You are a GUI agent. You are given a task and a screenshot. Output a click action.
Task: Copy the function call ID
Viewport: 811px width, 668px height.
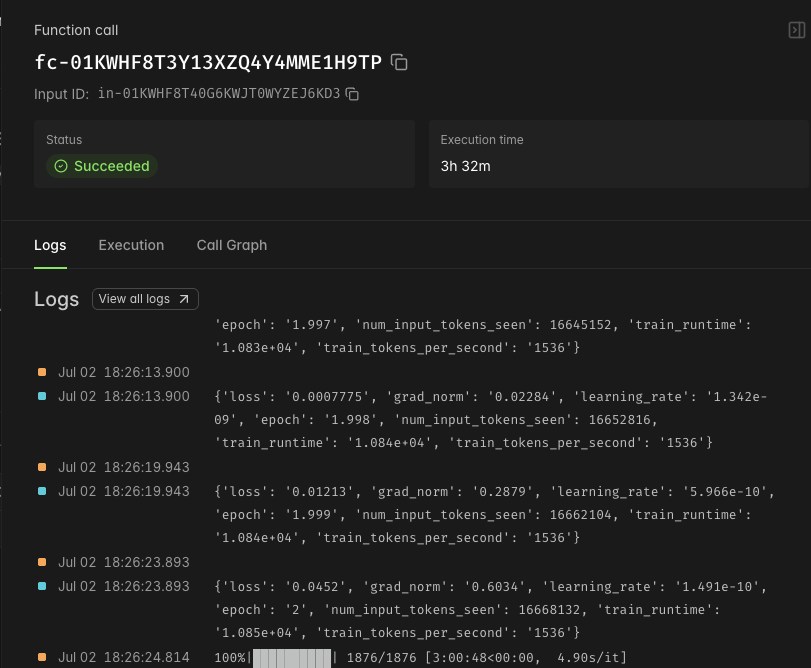[x=399, y=62]
